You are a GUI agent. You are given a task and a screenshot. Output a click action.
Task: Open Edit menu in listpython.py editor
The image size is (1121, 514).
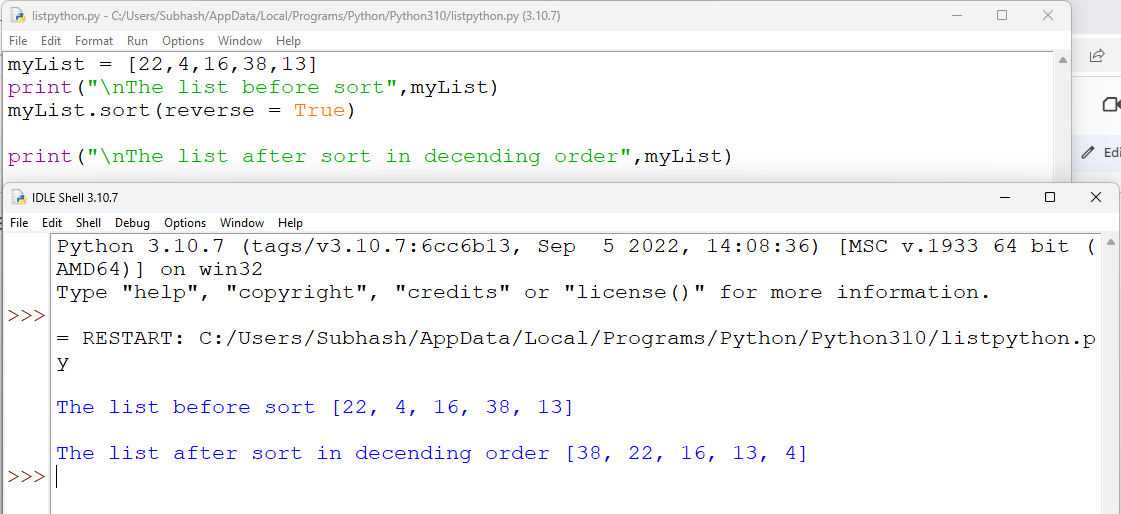coord(51,41)
